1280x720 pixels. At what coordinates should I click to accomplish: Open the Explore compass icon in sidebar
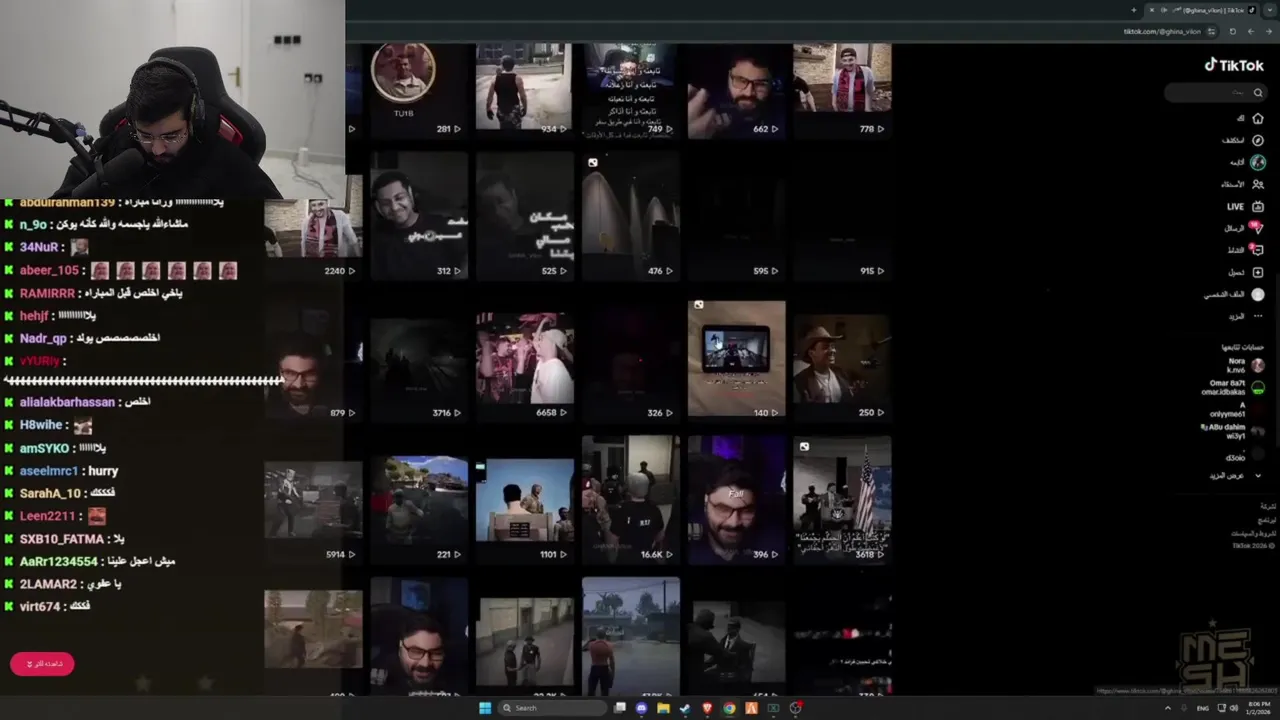[1258, 140]
